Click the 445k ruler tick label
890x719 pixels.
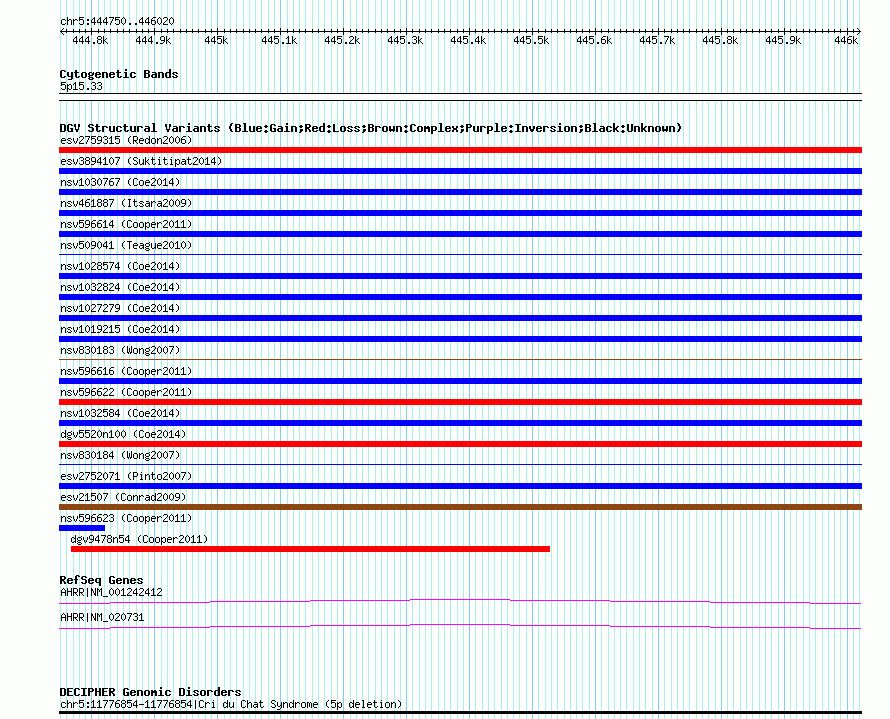pos(216,40)
